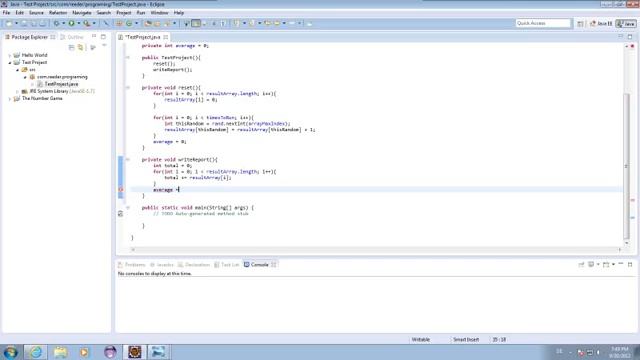
Task: Select the Problems tab
Action: pyautogui.click(x=131, y=265)
